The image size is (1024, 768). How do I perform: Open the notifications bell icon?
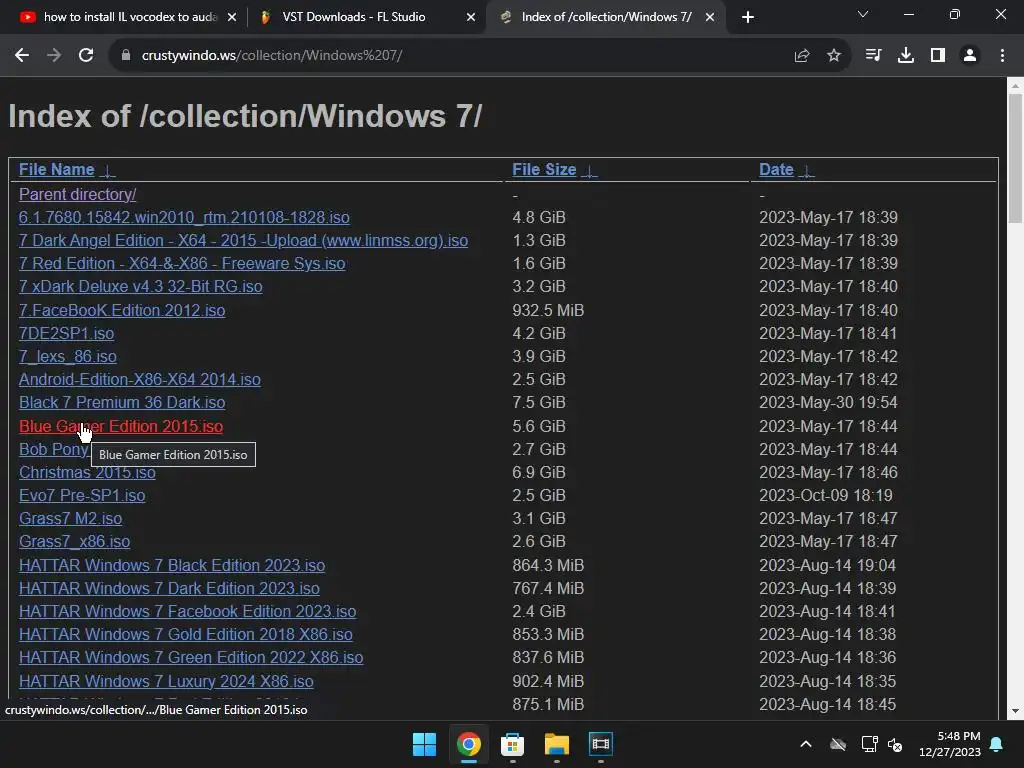pyautogui.click(x=997, y=744)
